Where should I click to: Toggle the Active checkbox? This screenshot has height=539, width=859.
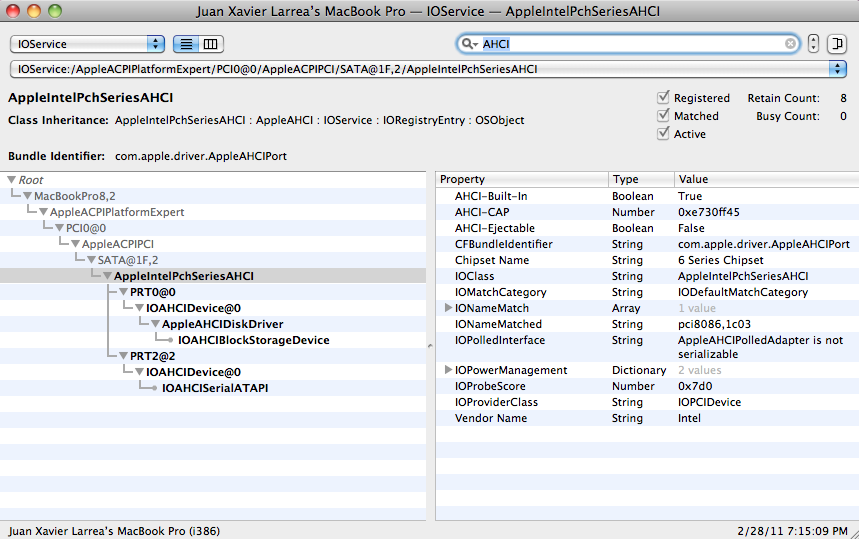click(x=663, y=134)
